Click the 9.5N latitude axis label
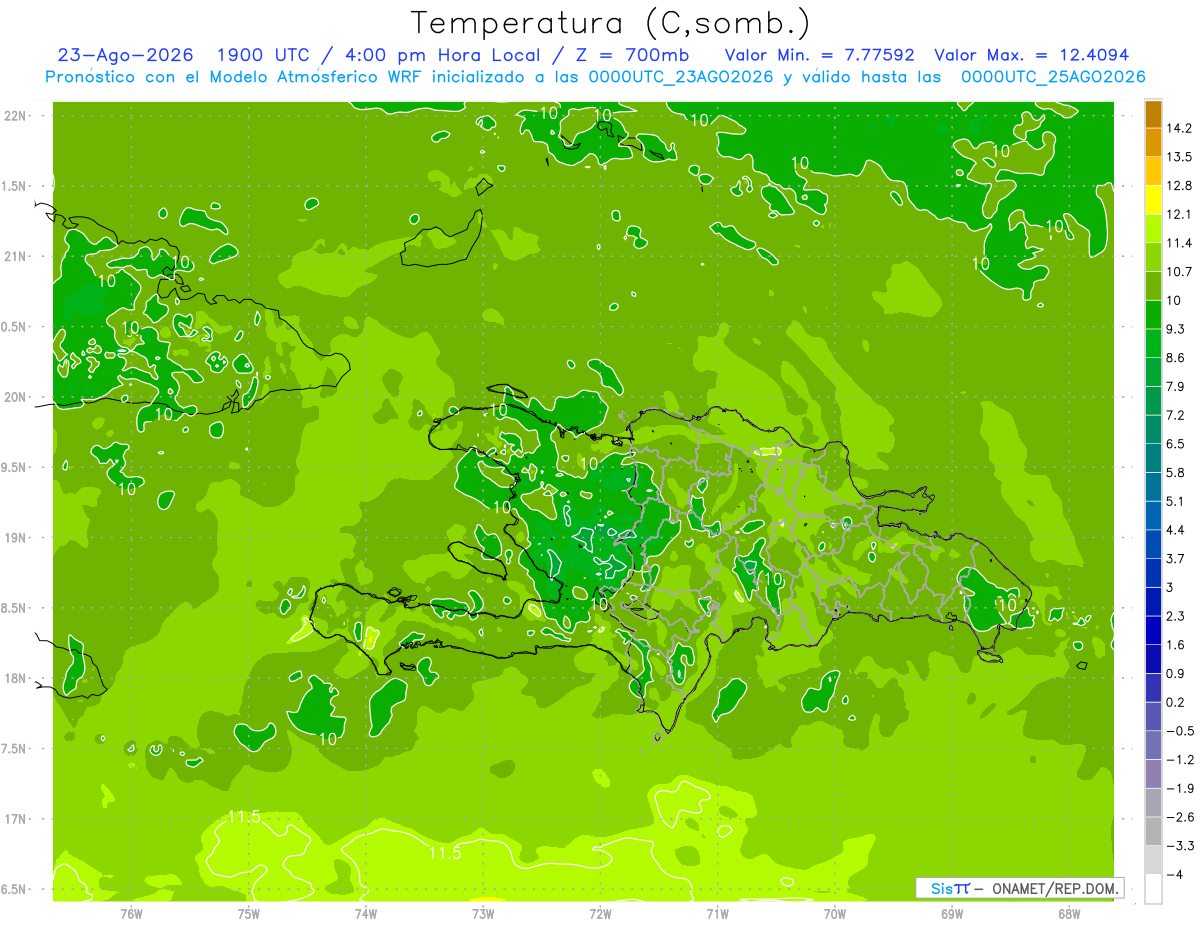This screenshot has height=927, width=1200. click(14, 468)
